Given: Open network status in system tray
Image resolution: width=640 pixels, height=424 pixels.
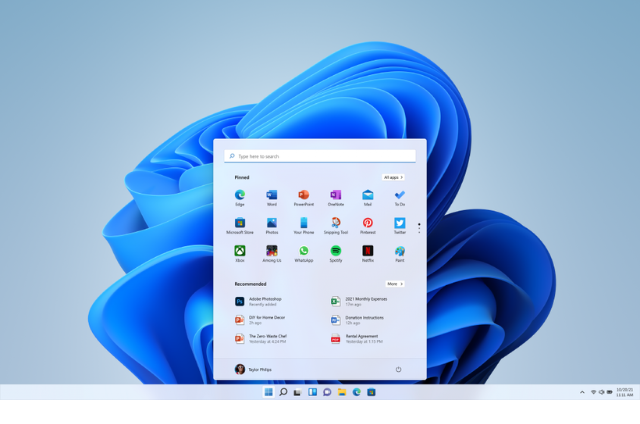Looking at the screenshot, I should tap(593, 392).
